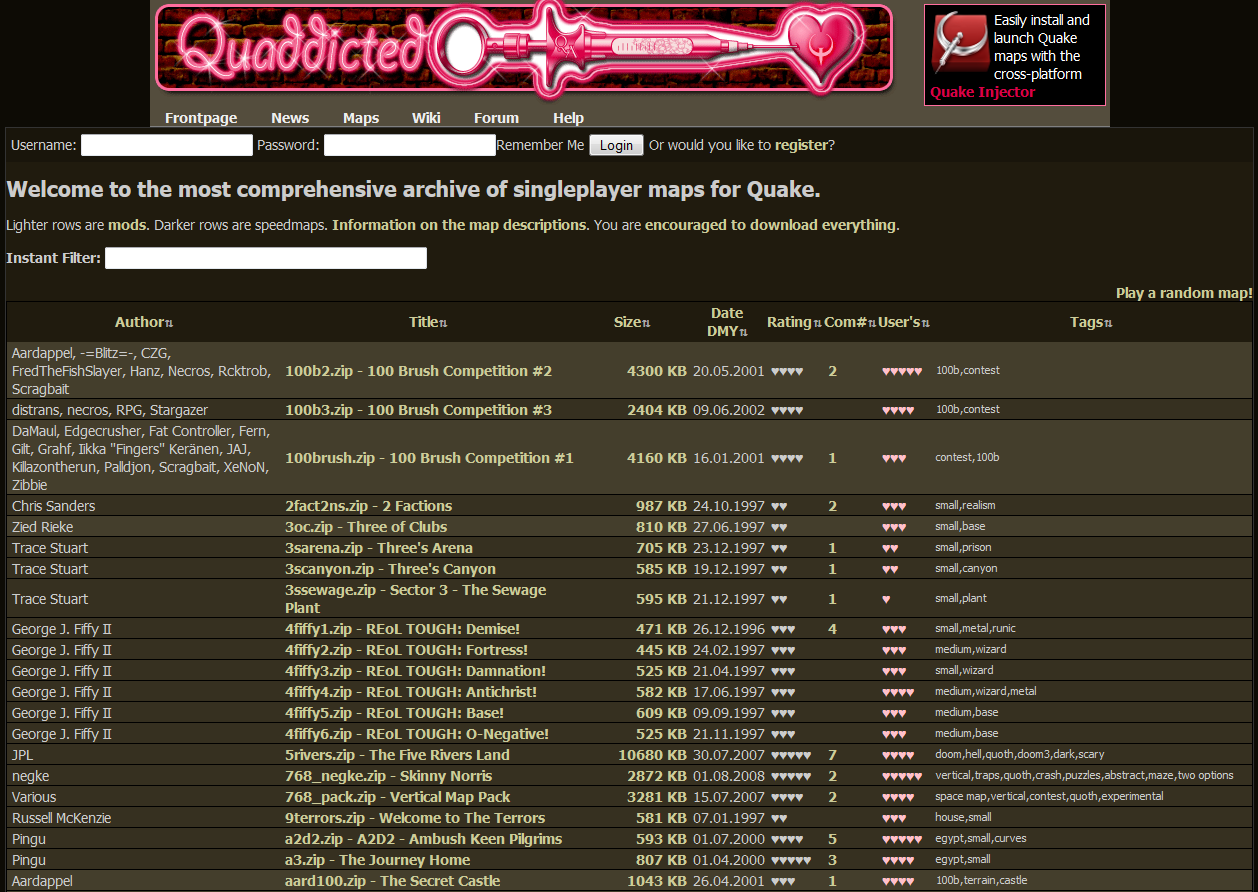
Task: Open the Wiki menu item
Action: pos(426,118)
